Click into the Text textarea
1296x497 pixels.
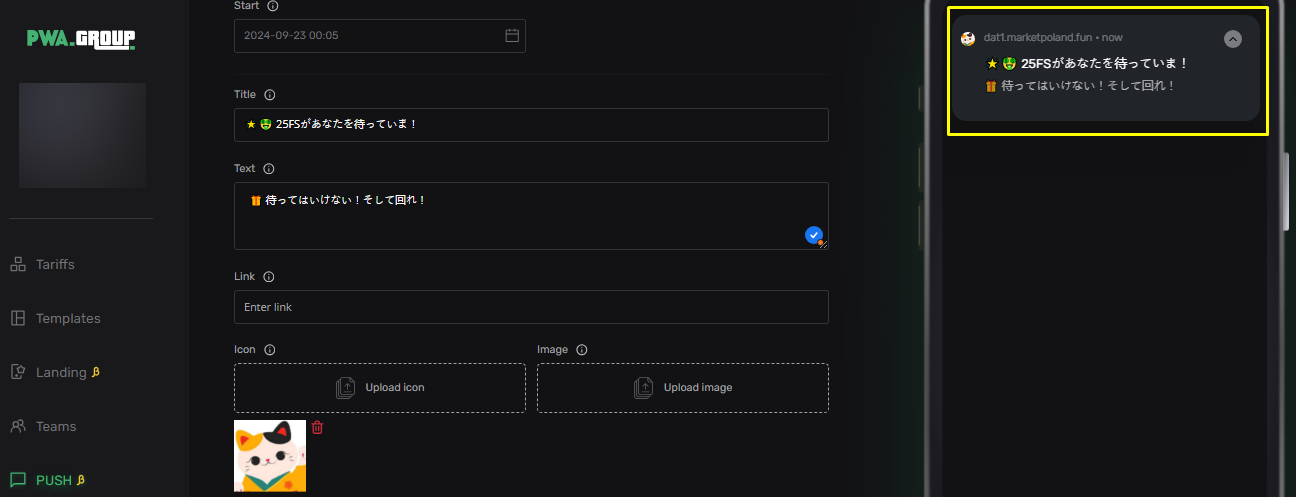pyautogui.click(x=531, y=216)
